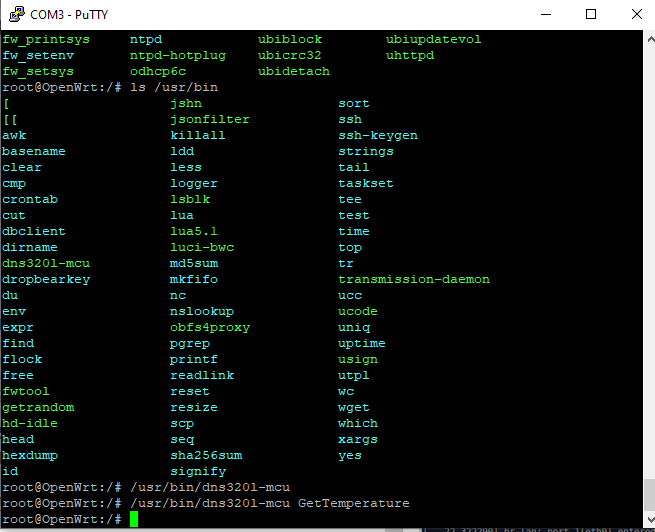The image size is (655, 532).
Task: Close the COM3 PuTTY window
Action: click(637, 14)
